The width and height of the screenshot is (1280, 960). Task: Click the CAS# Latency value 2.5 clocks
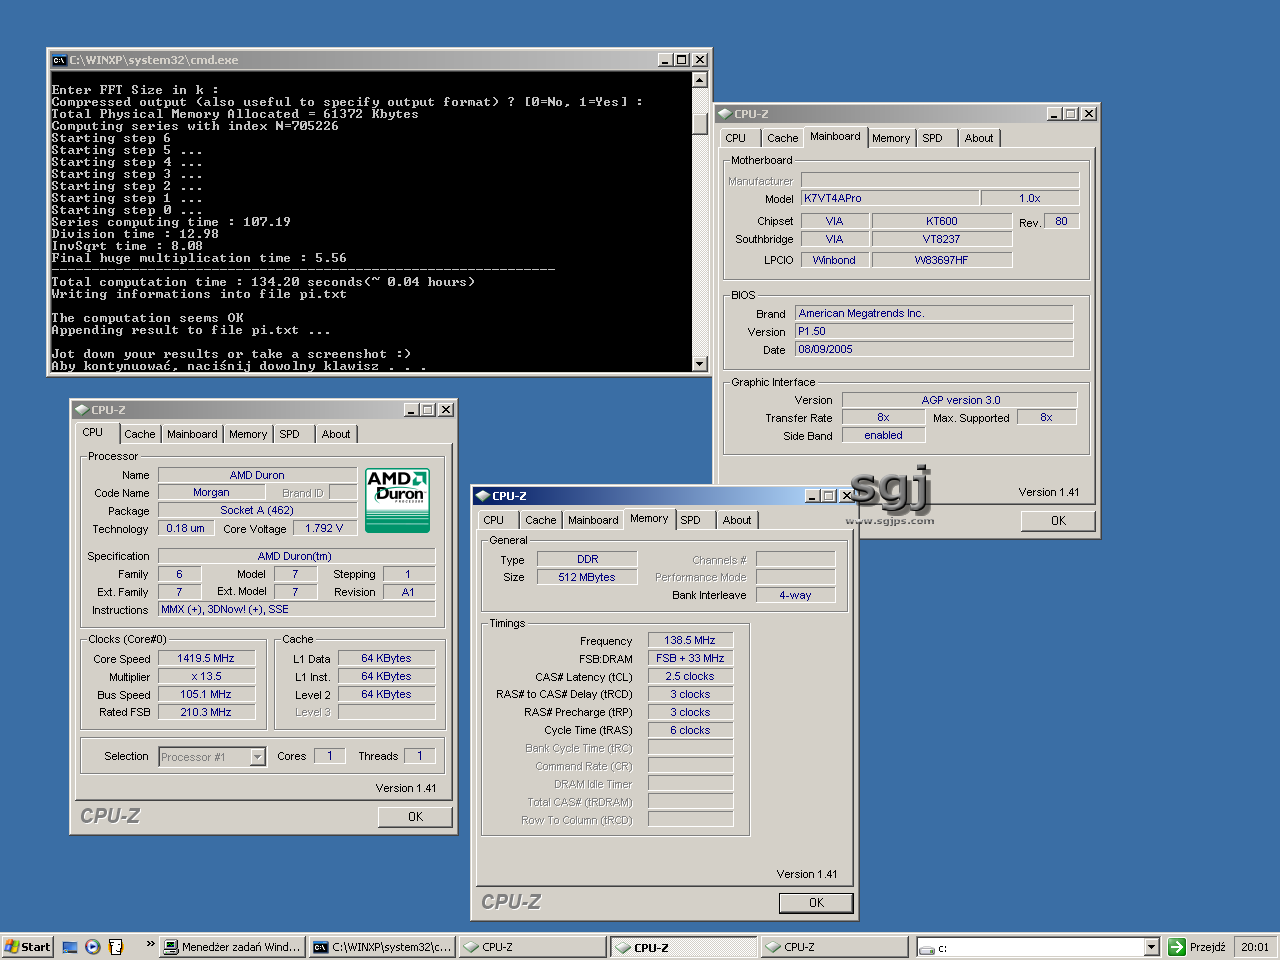[690, 676]
